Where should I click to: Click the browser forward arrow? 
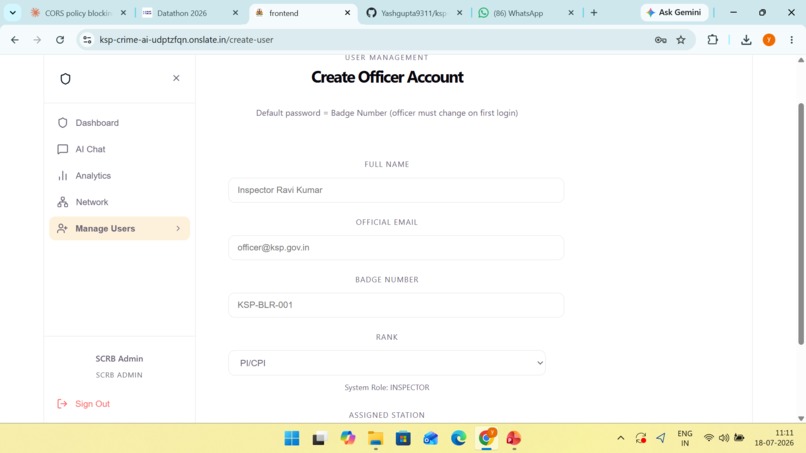pyautogui.click(x=37, y=40)
